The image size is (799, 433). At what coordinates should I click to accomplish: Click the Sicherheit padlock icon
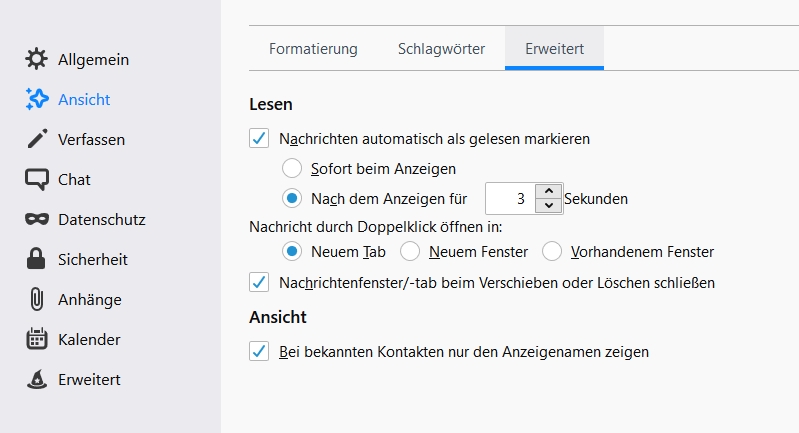click(37, 260)
